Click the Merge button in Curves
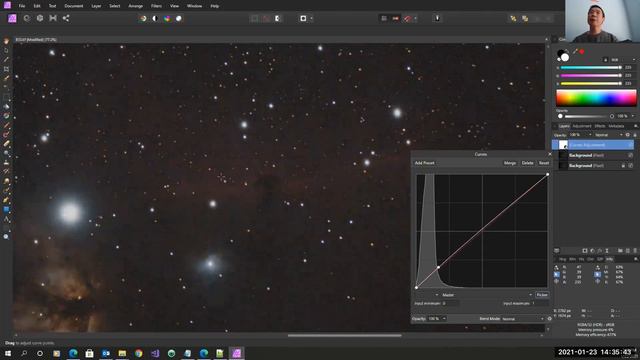 coord(510,163)
